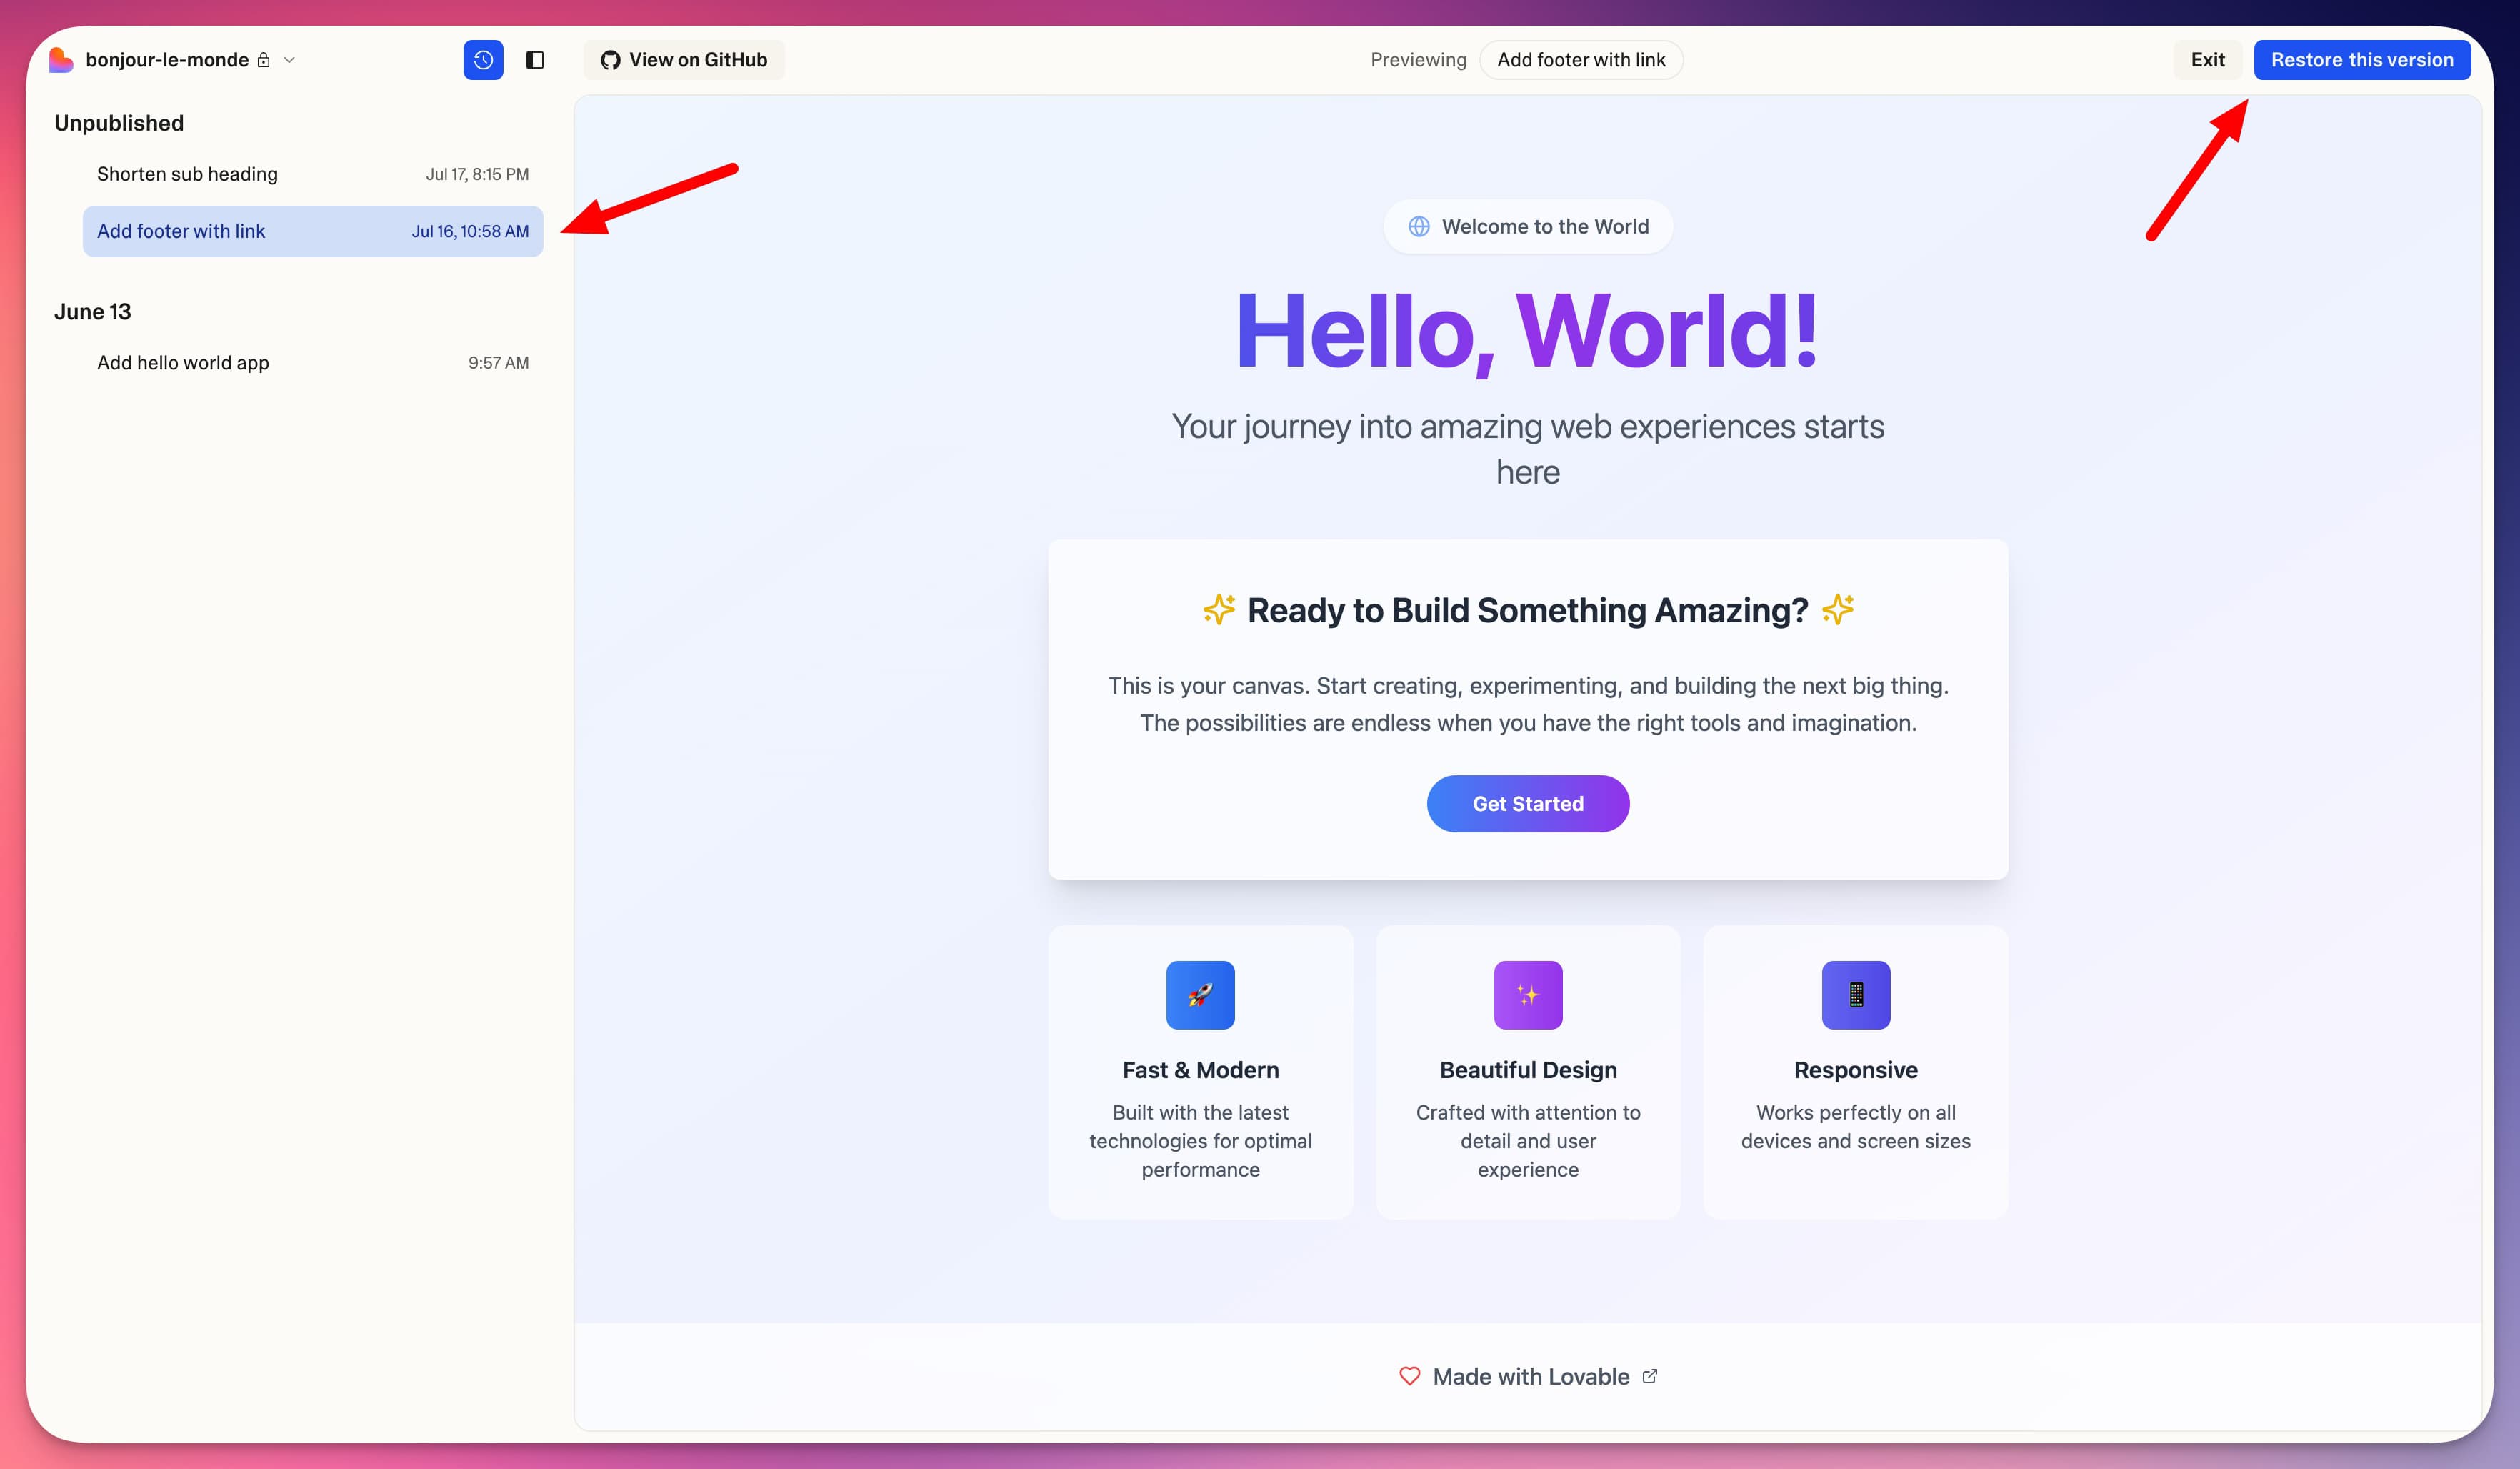This screenshot has height=1469, width=2520.
Task: Click the sparkle icon after Amazing? heading
Action: (x=1838, y=609)
